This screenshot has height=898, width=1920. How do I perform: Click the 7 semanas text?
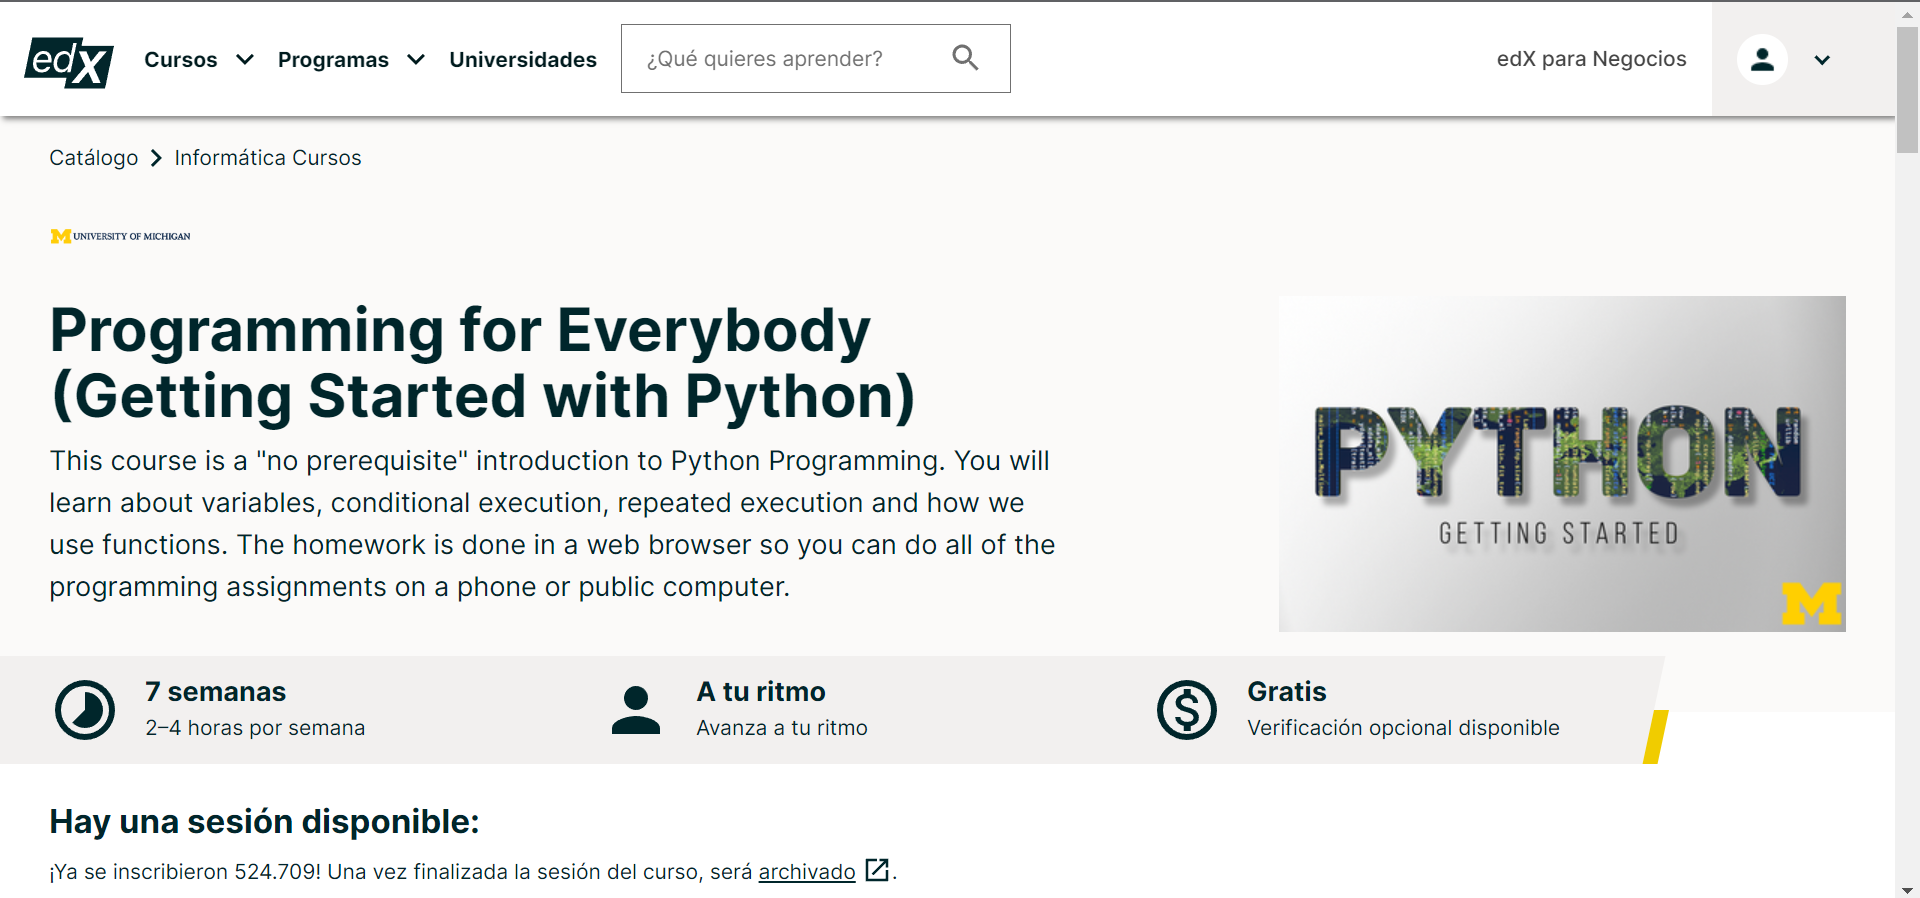(x=215, y=692)
